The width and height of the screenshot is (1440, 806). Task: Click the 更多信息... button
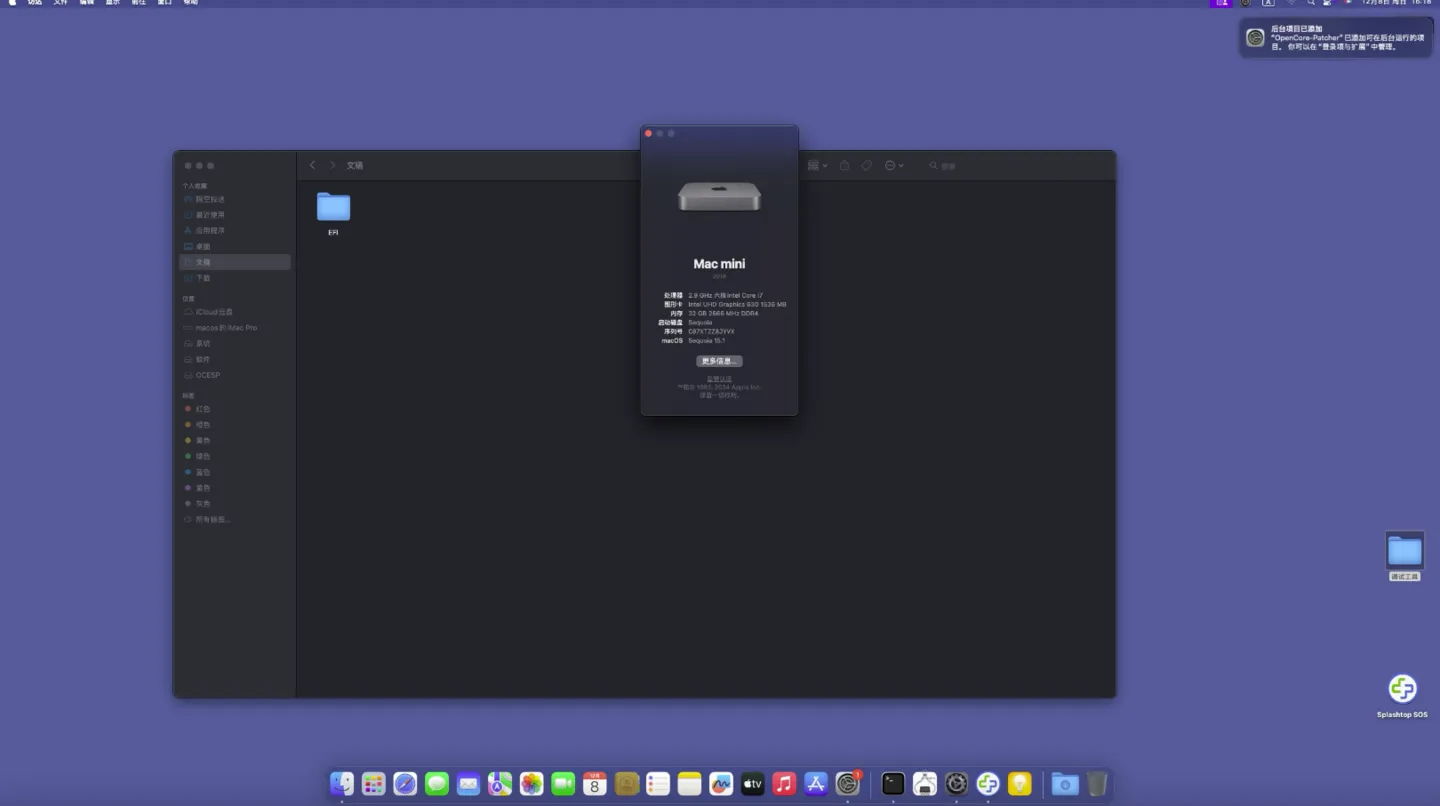click(719, 361)
